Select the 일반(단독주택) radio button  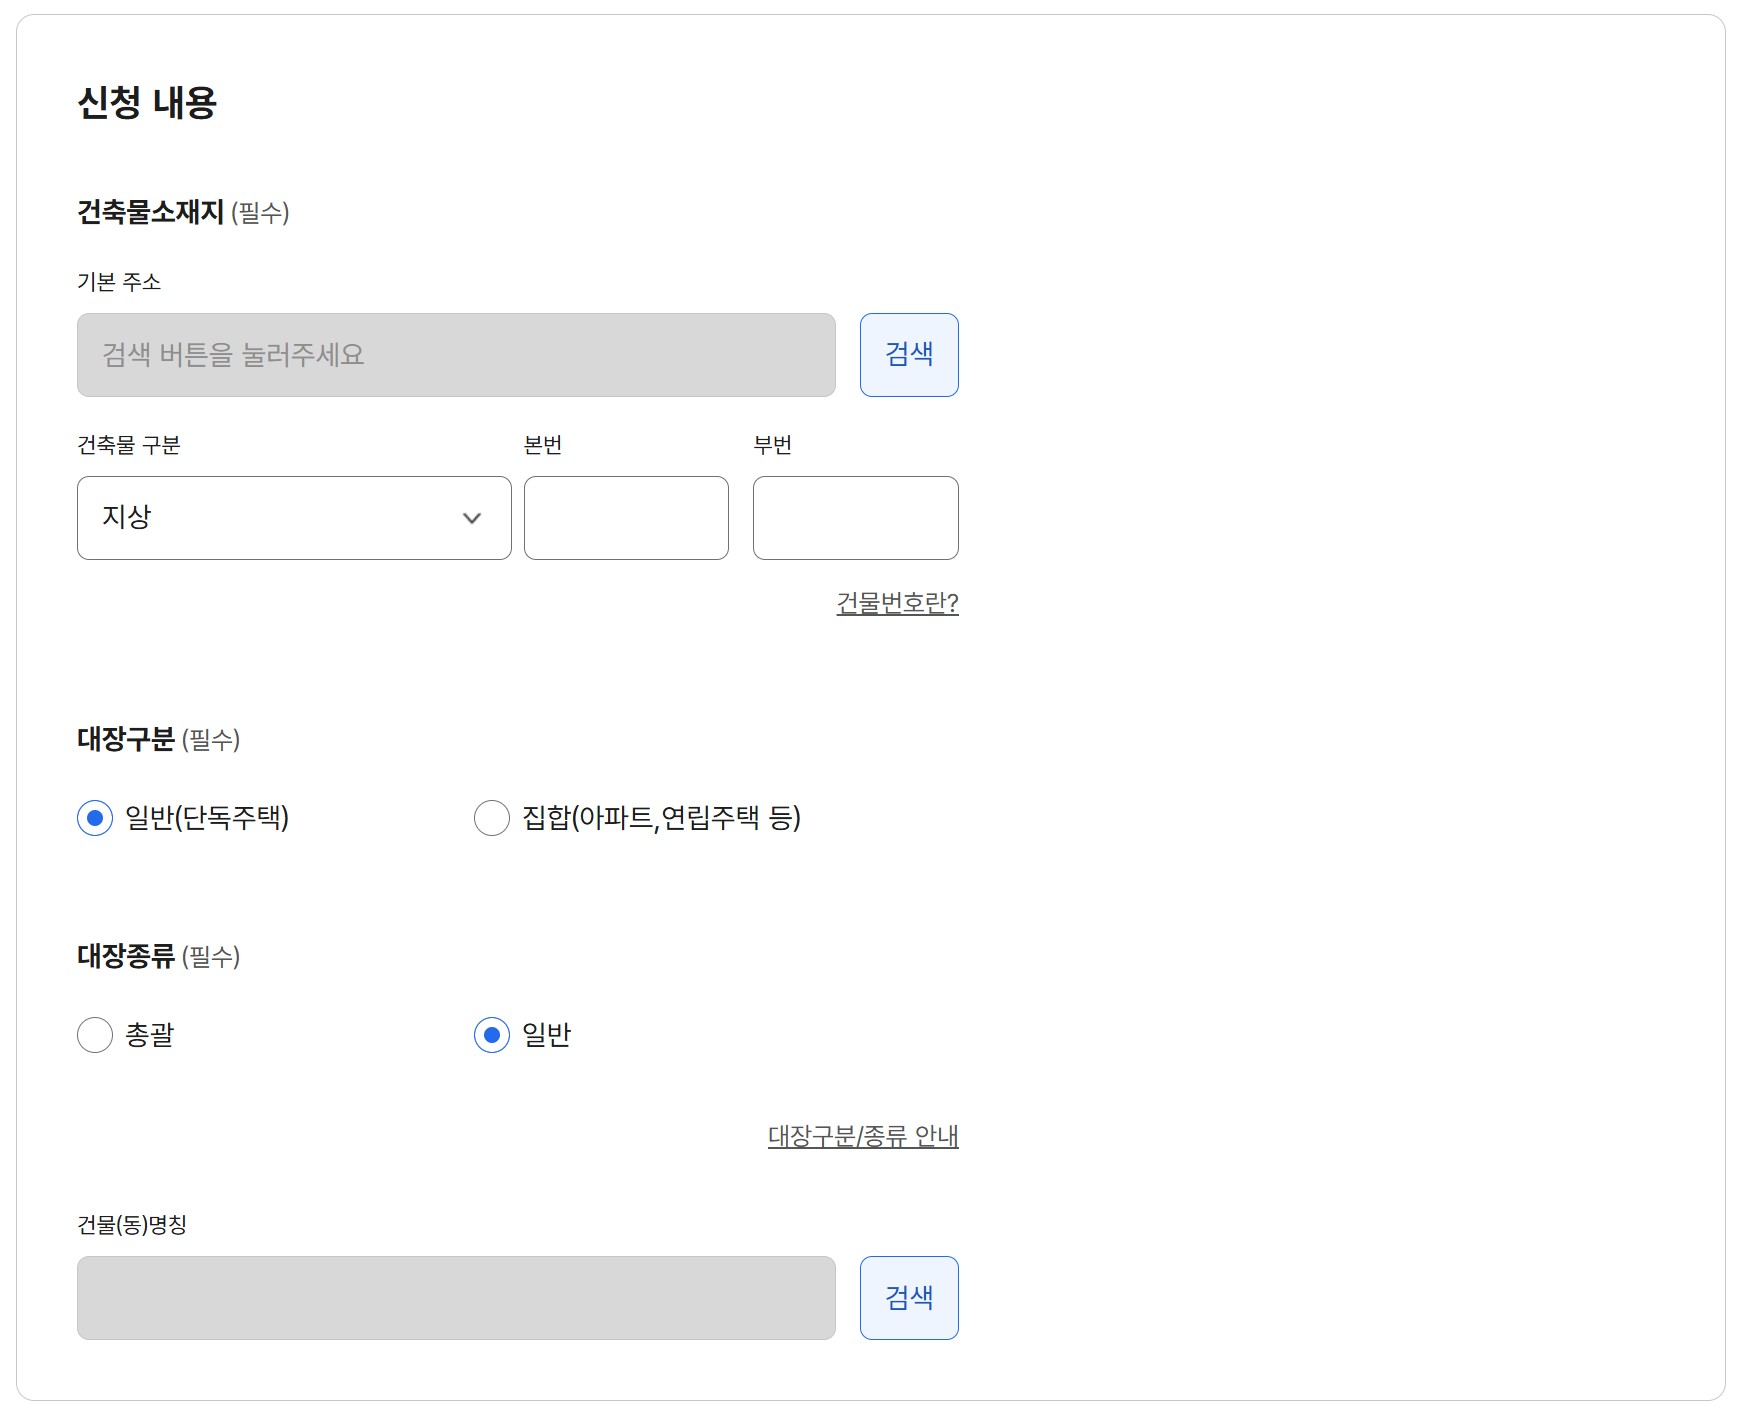[95, 818]
